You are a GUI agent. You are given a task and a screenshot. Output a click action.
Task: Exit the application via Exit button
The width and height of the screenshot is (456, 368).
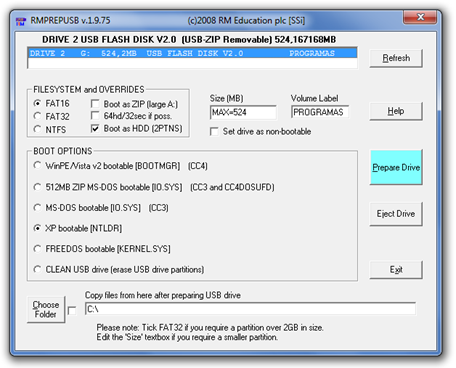coord(396,269)
